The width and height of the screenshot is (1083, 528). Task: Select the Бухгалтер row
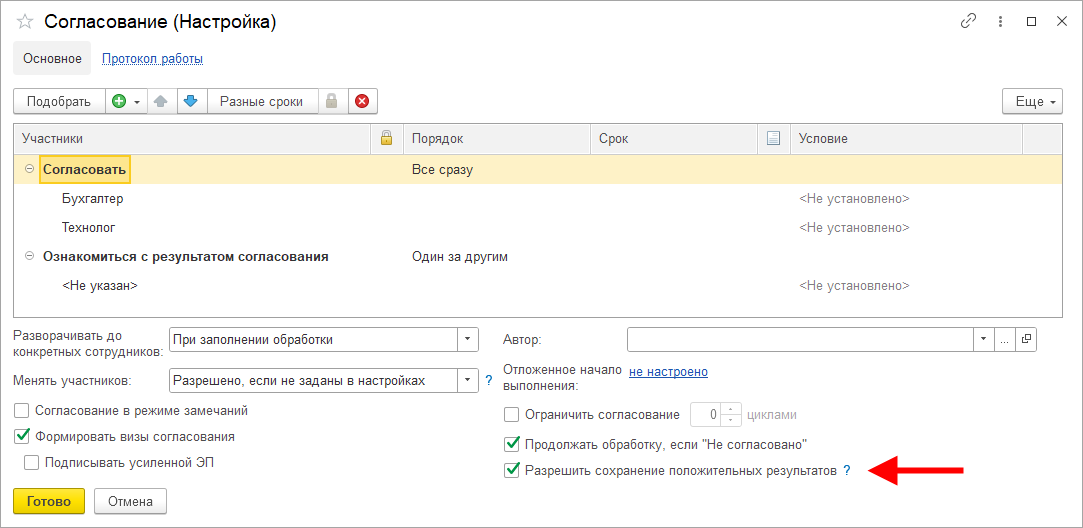(x=93, y=199)
